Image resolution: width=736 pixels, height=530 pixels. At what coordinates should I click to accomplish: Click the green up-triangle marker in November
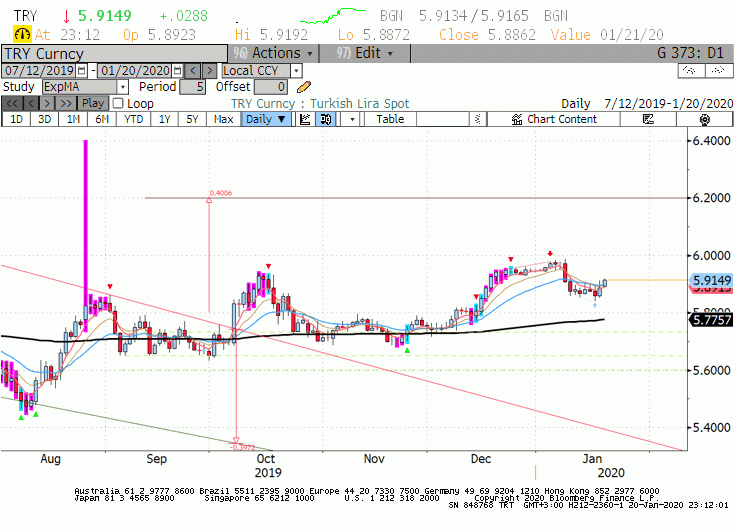click(x=407, y=351)
